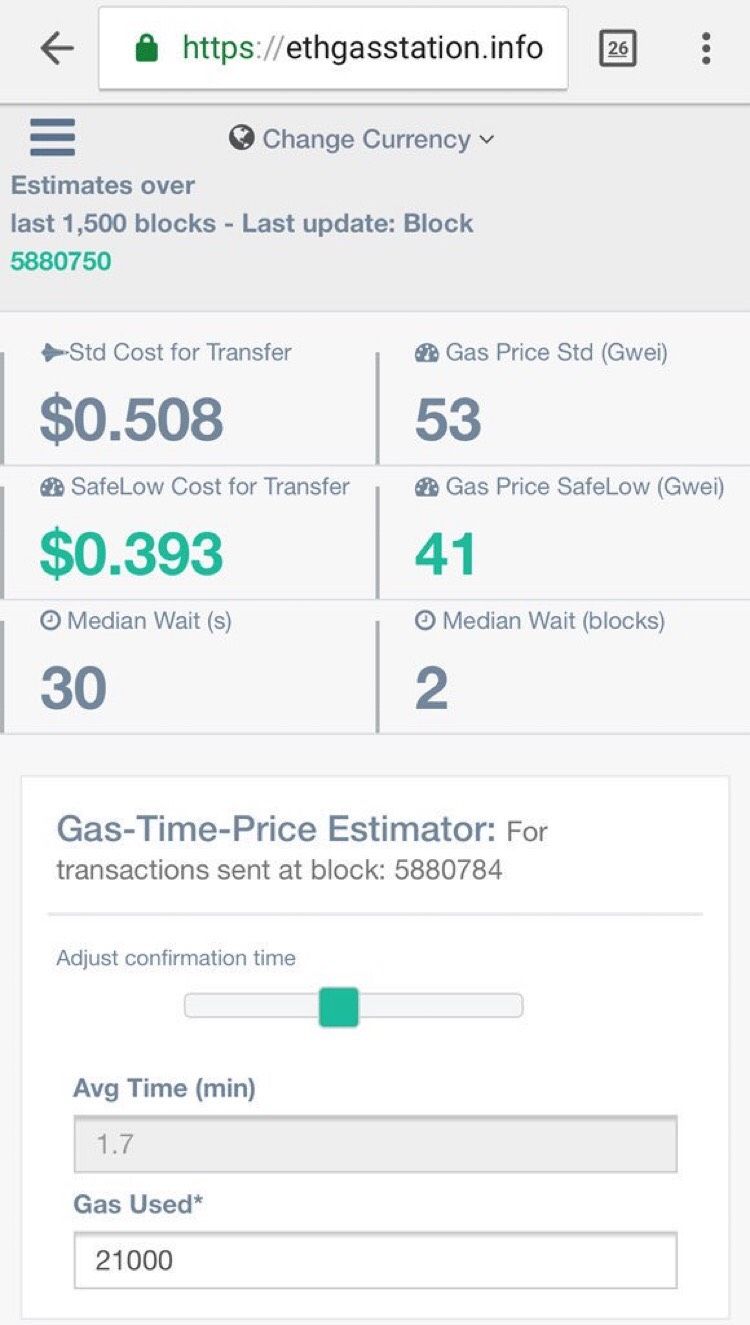Viewport: 750px width, 1325px height.
Task: Click the Avg Time (min) field
Action: [375, 1144]
